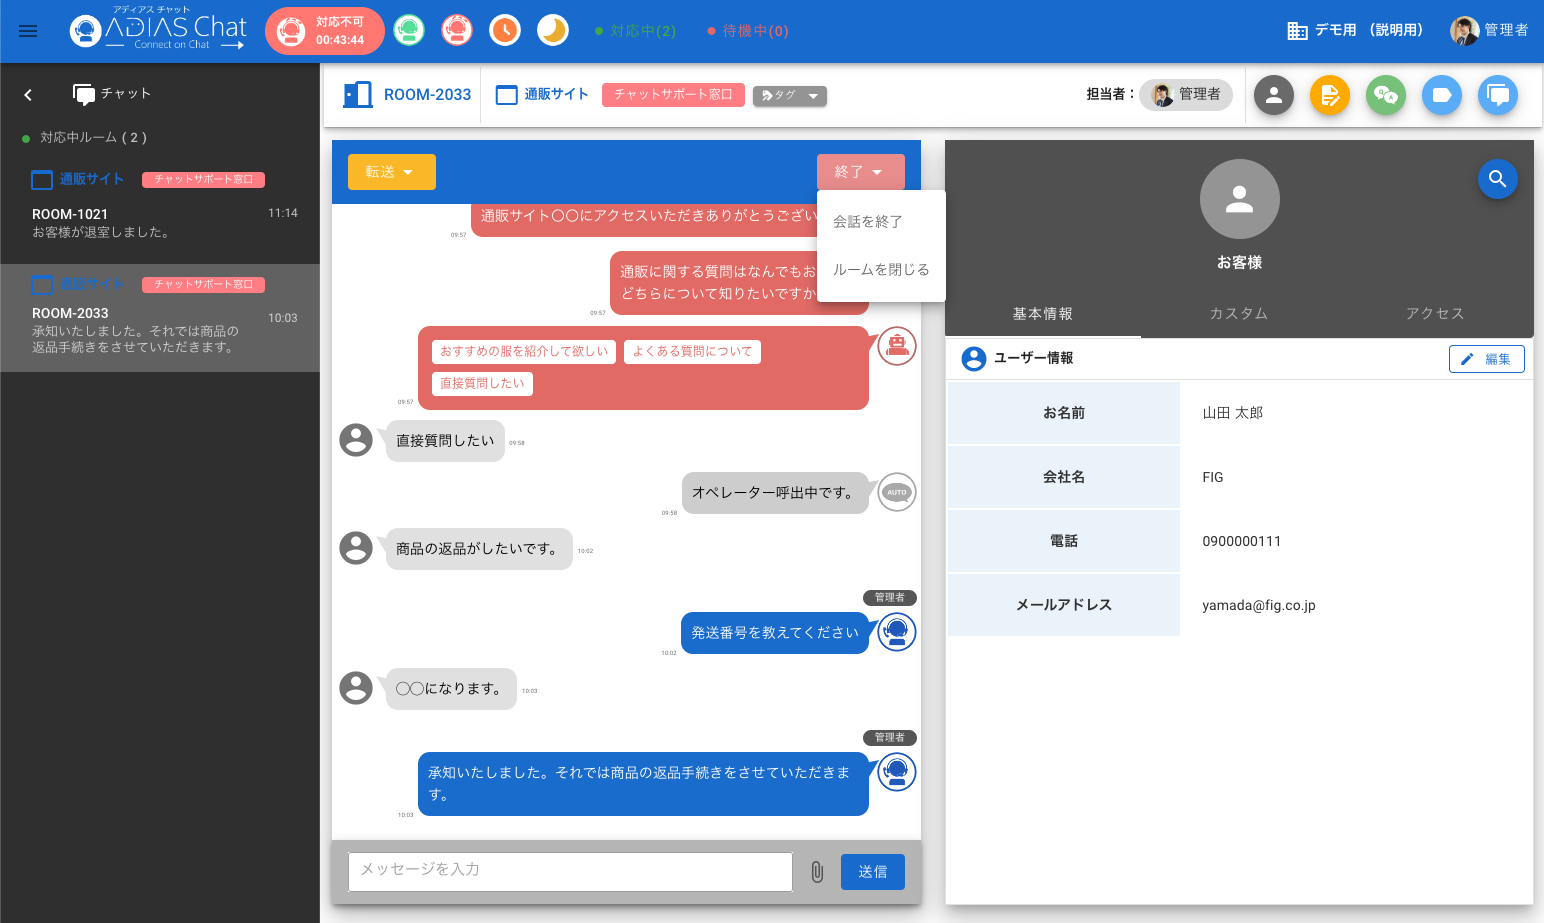Open the タグ tag dropdown
Viewport: 1544px width, 923px height.
(x=789, y=96)
